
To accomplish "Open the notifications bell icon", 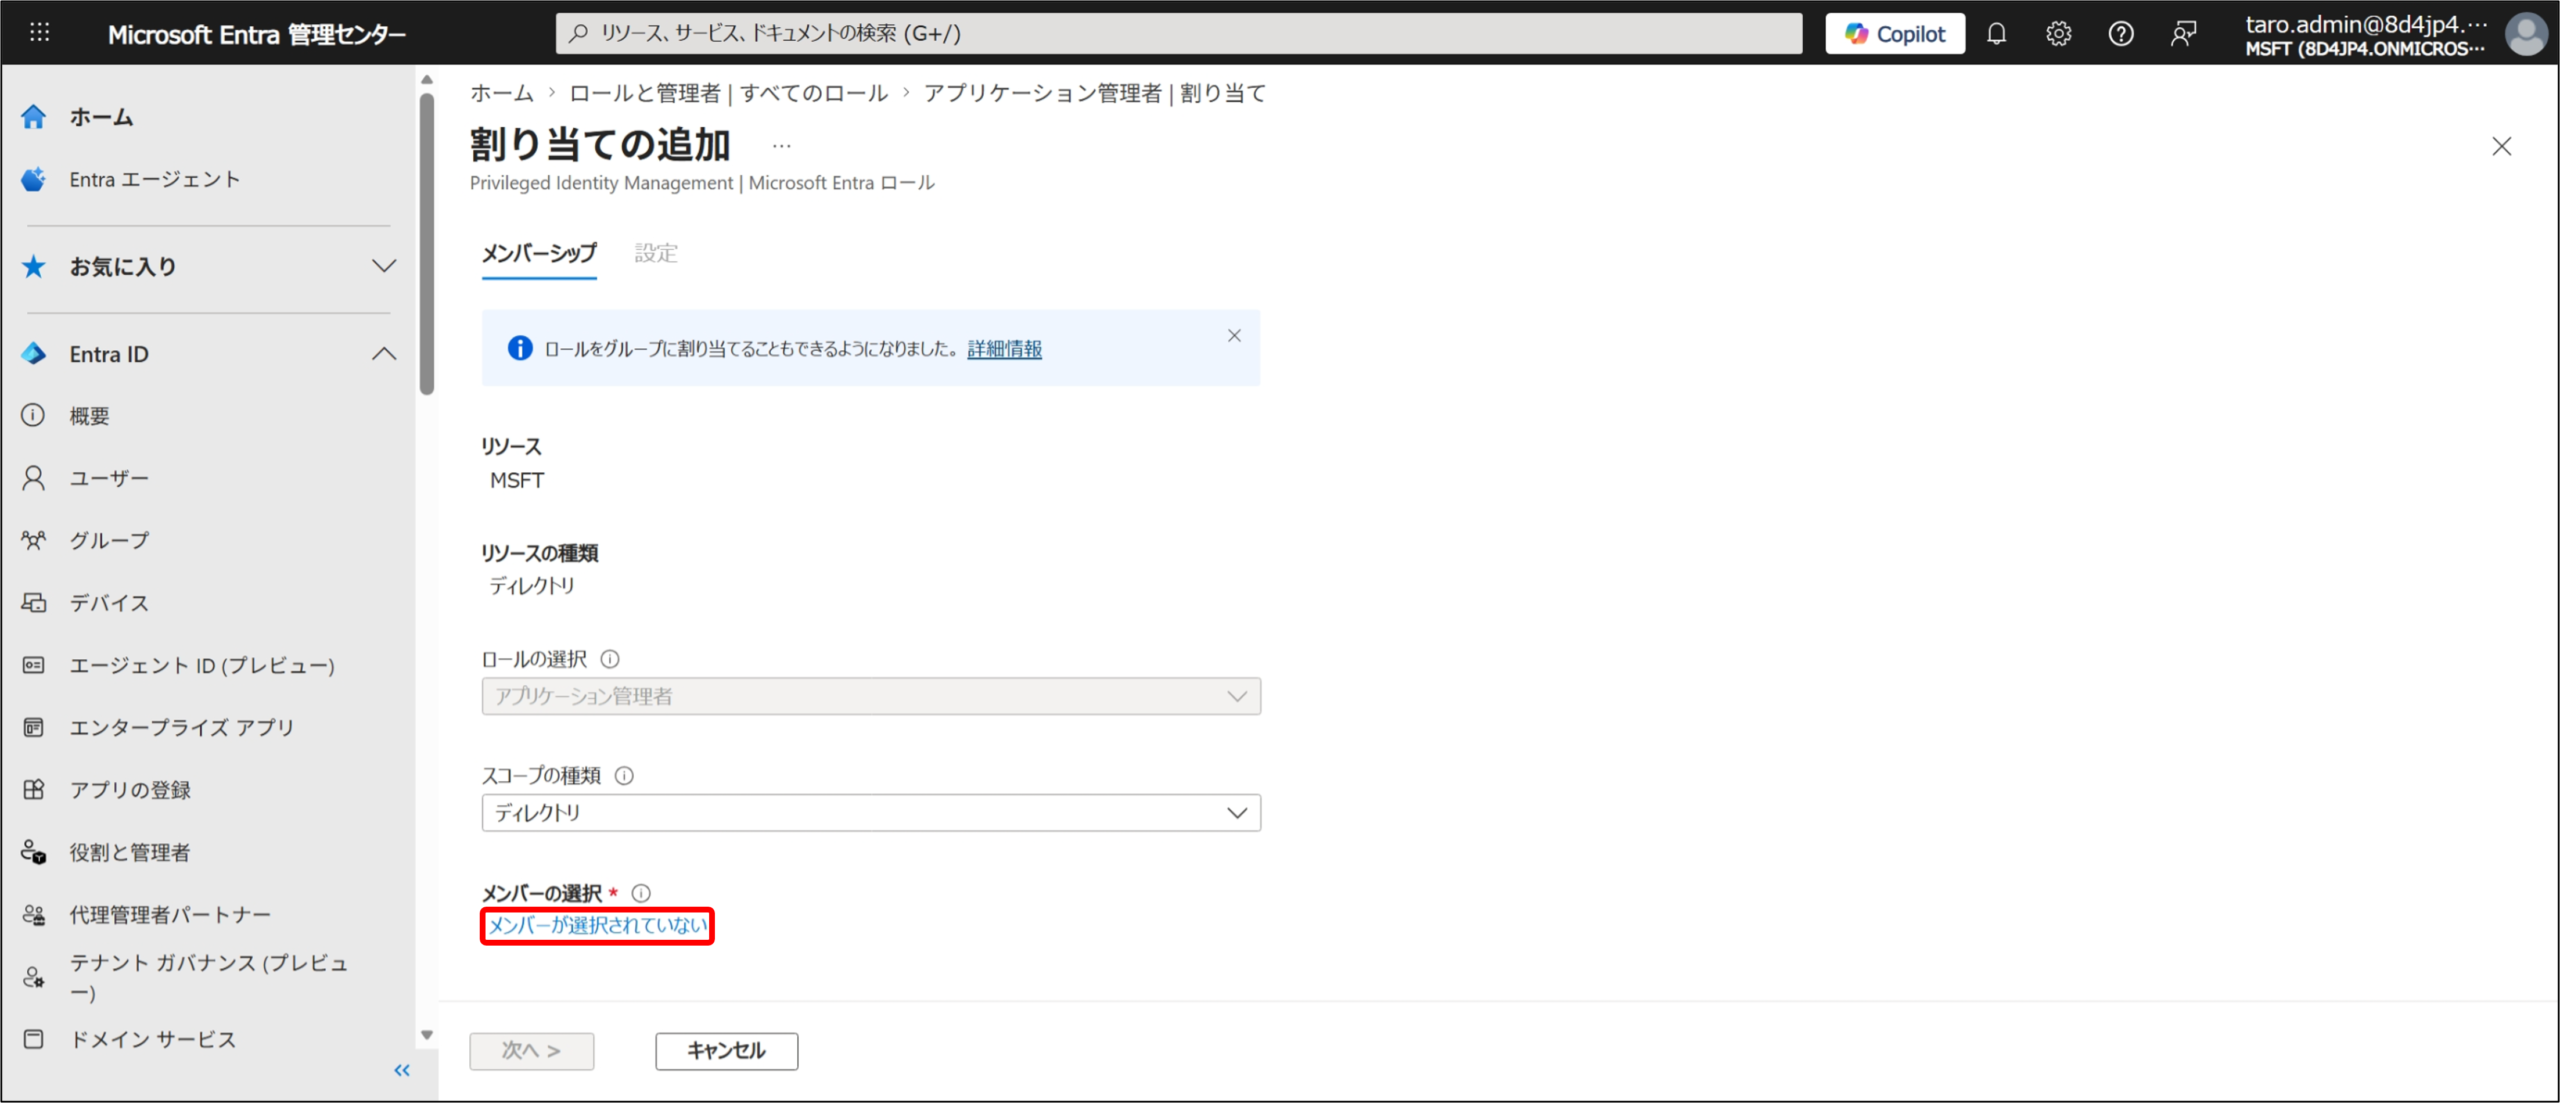I will pos(1996,34).
